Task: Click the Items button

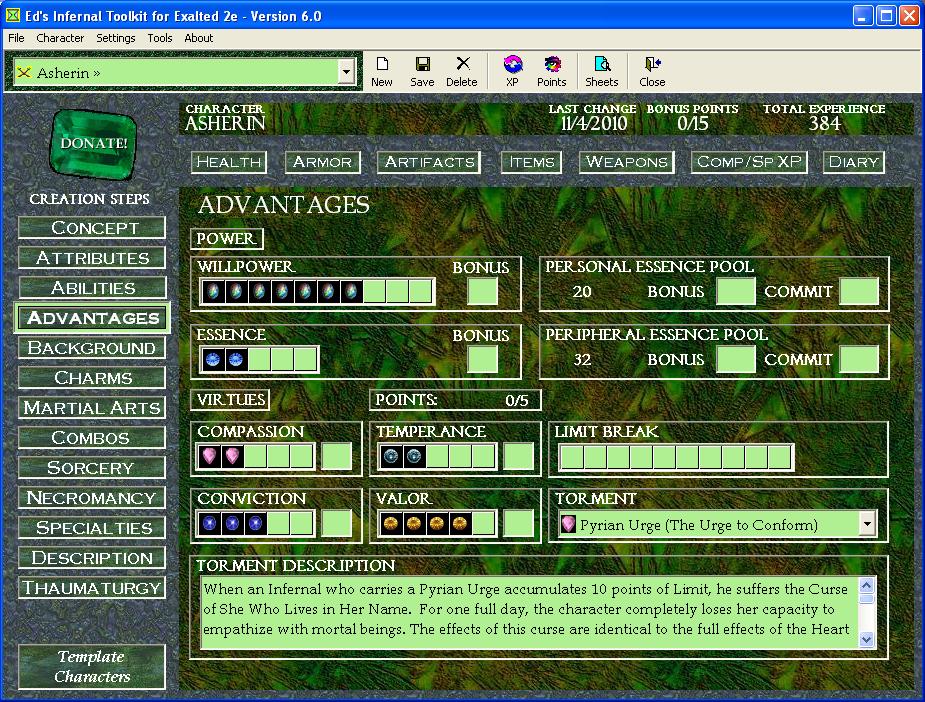Action: pyautogui.click(x=532, y=162)
